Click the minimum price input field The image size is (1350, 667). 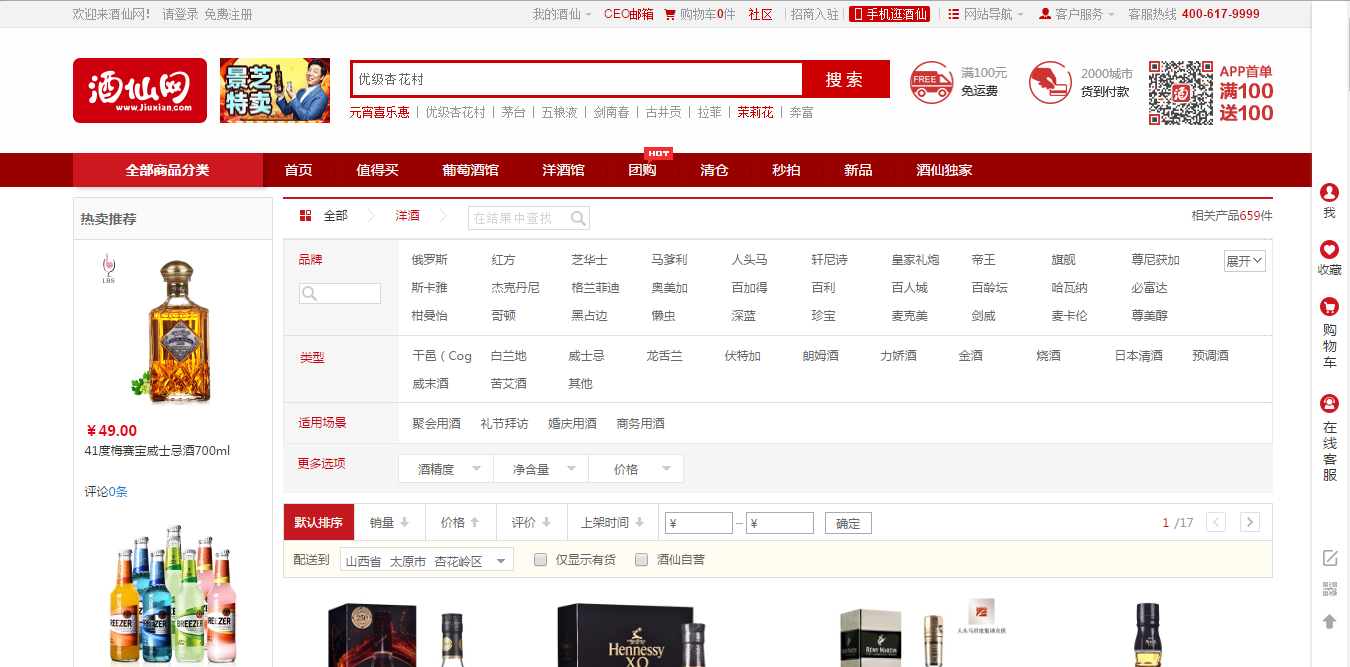click(x=699, y=523)
